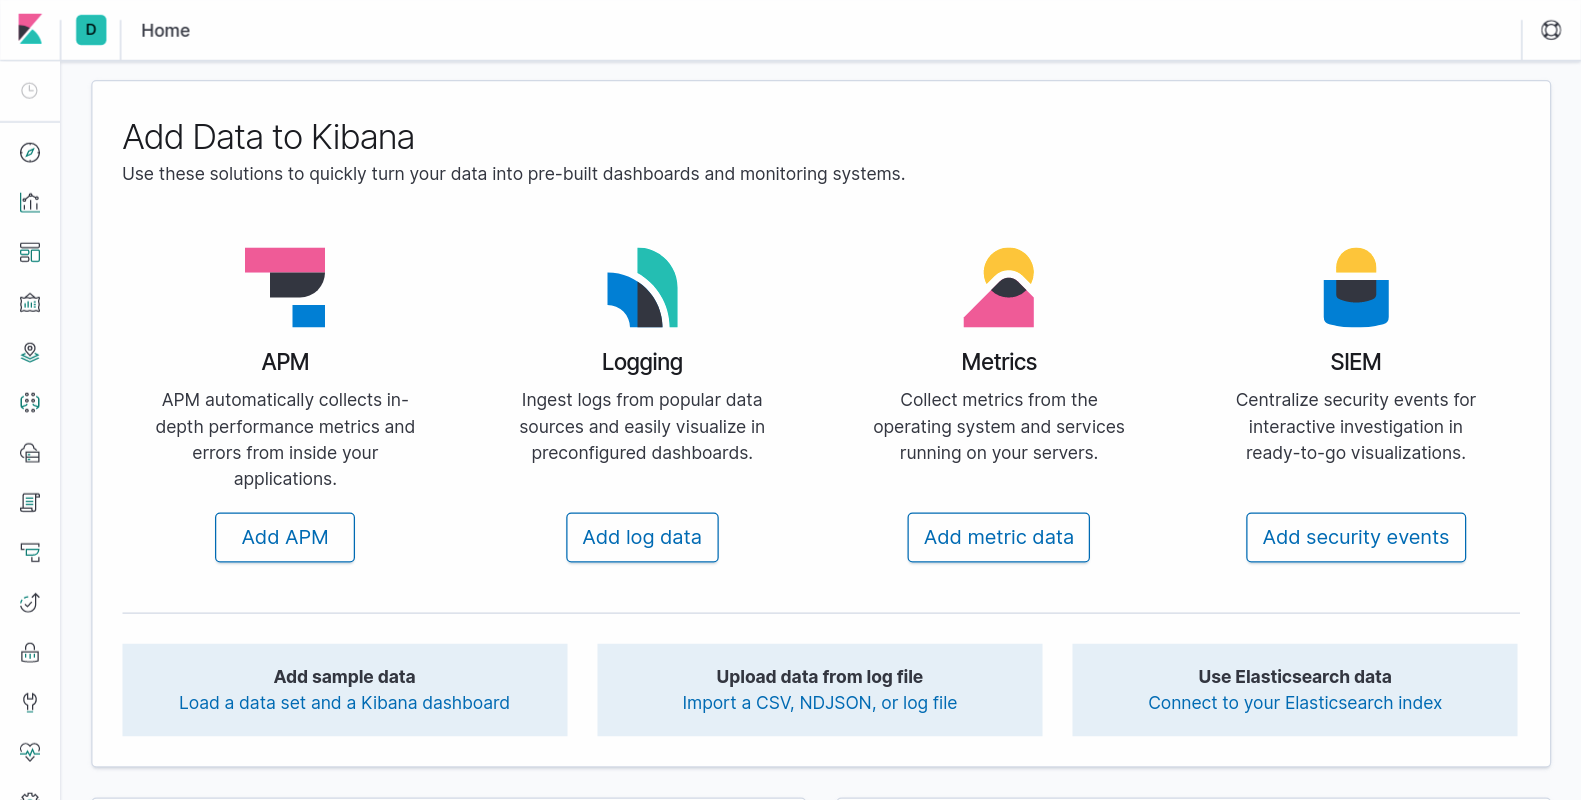Open Infrastructure metrics sidebar icon

30,453
